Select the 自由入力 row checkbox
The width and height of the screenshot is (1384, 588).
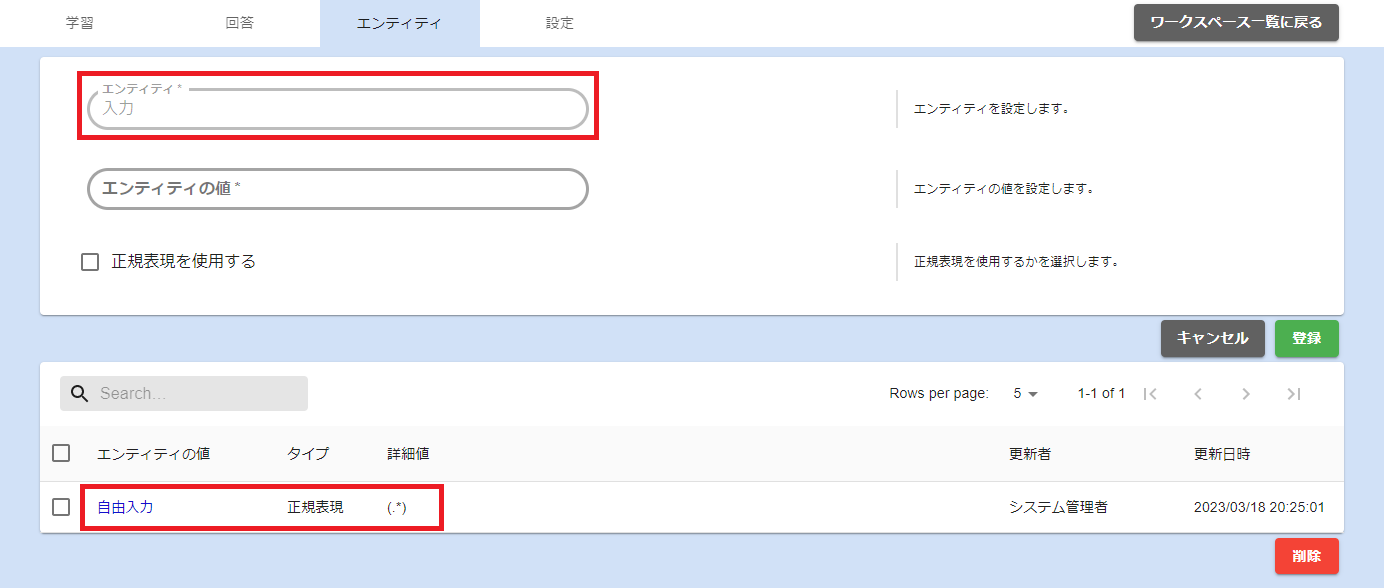click(61, 507)
